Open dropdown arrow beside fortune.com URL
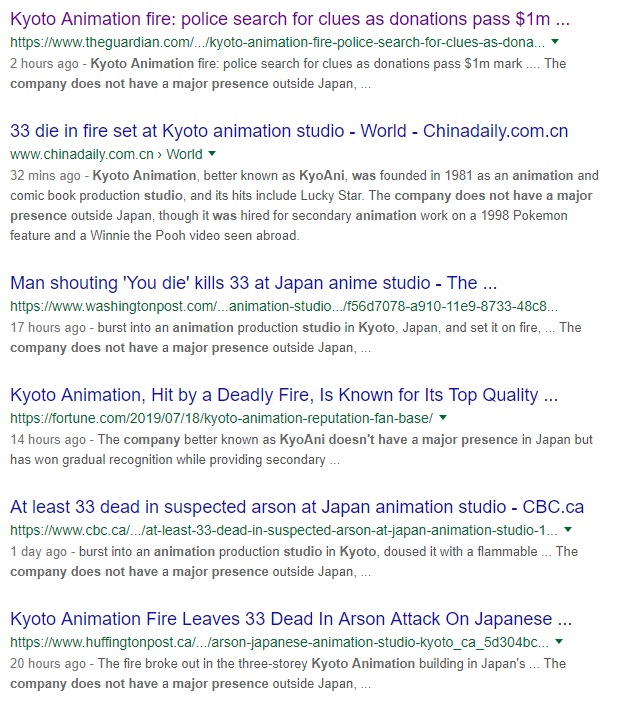622x703 pixels. click(443, 418)
